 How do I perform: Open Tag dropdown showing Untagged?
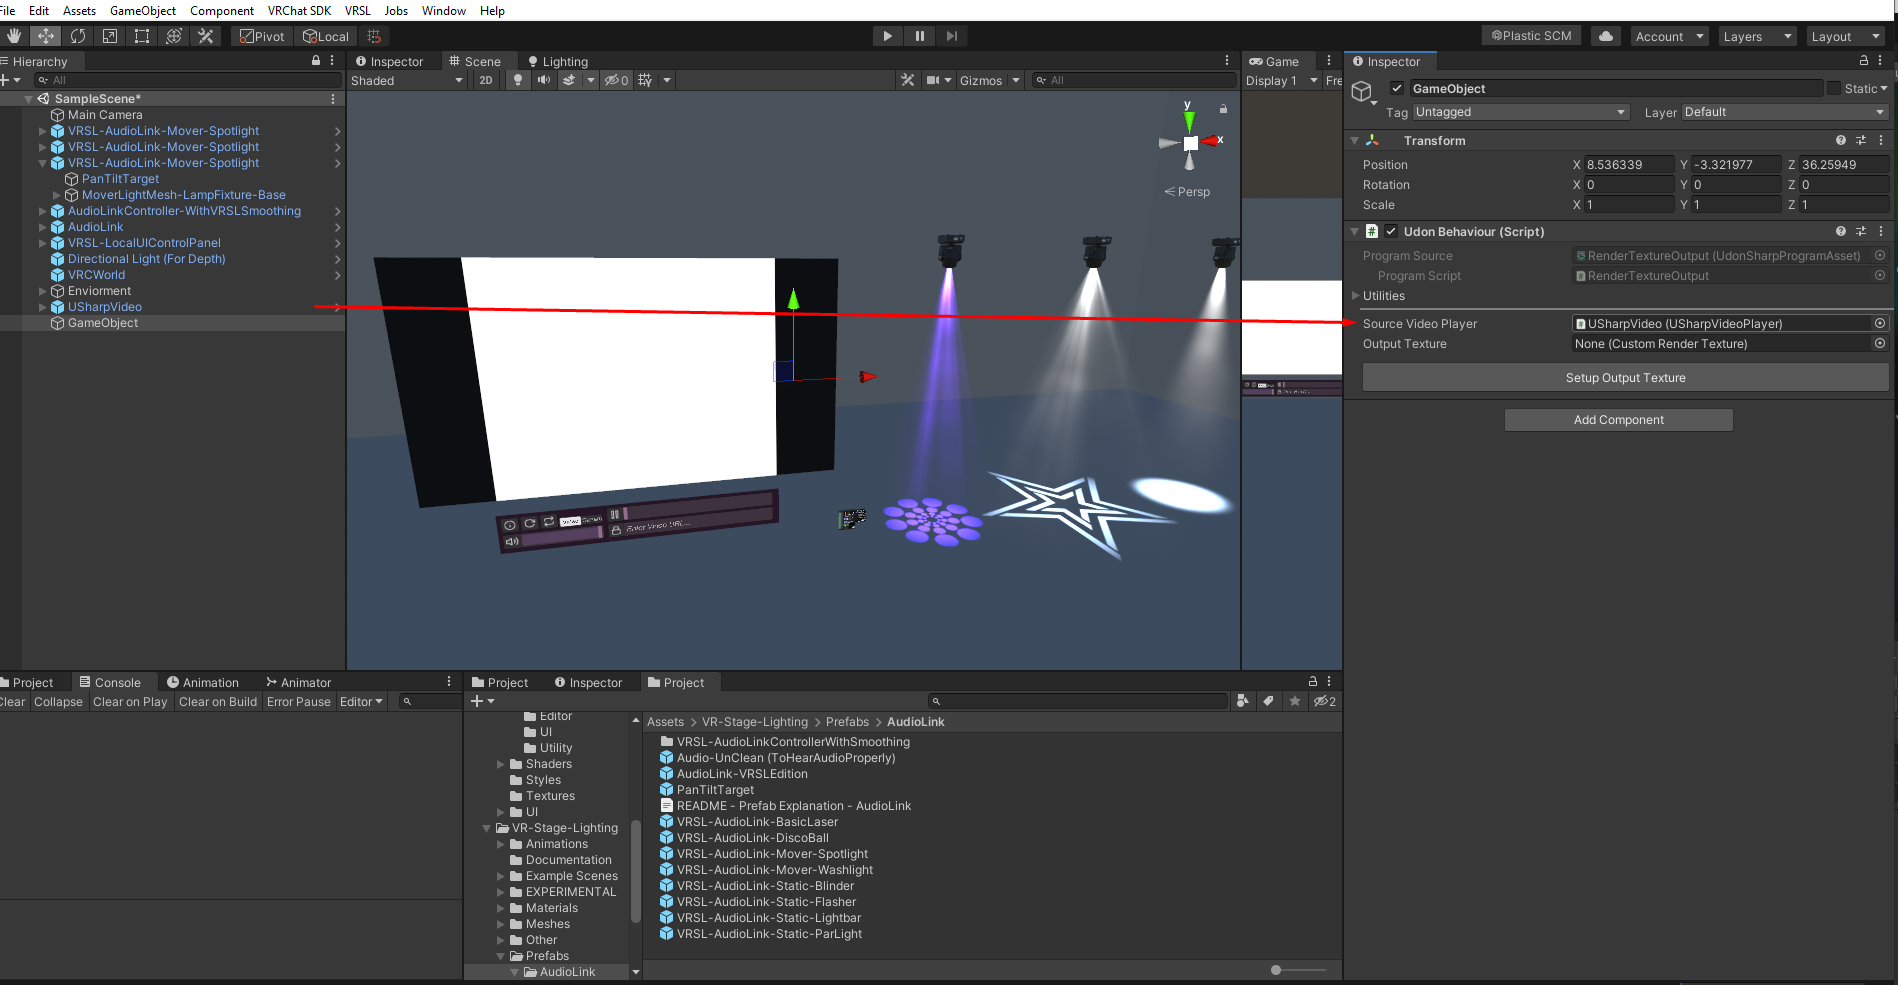click(1521, 112)
